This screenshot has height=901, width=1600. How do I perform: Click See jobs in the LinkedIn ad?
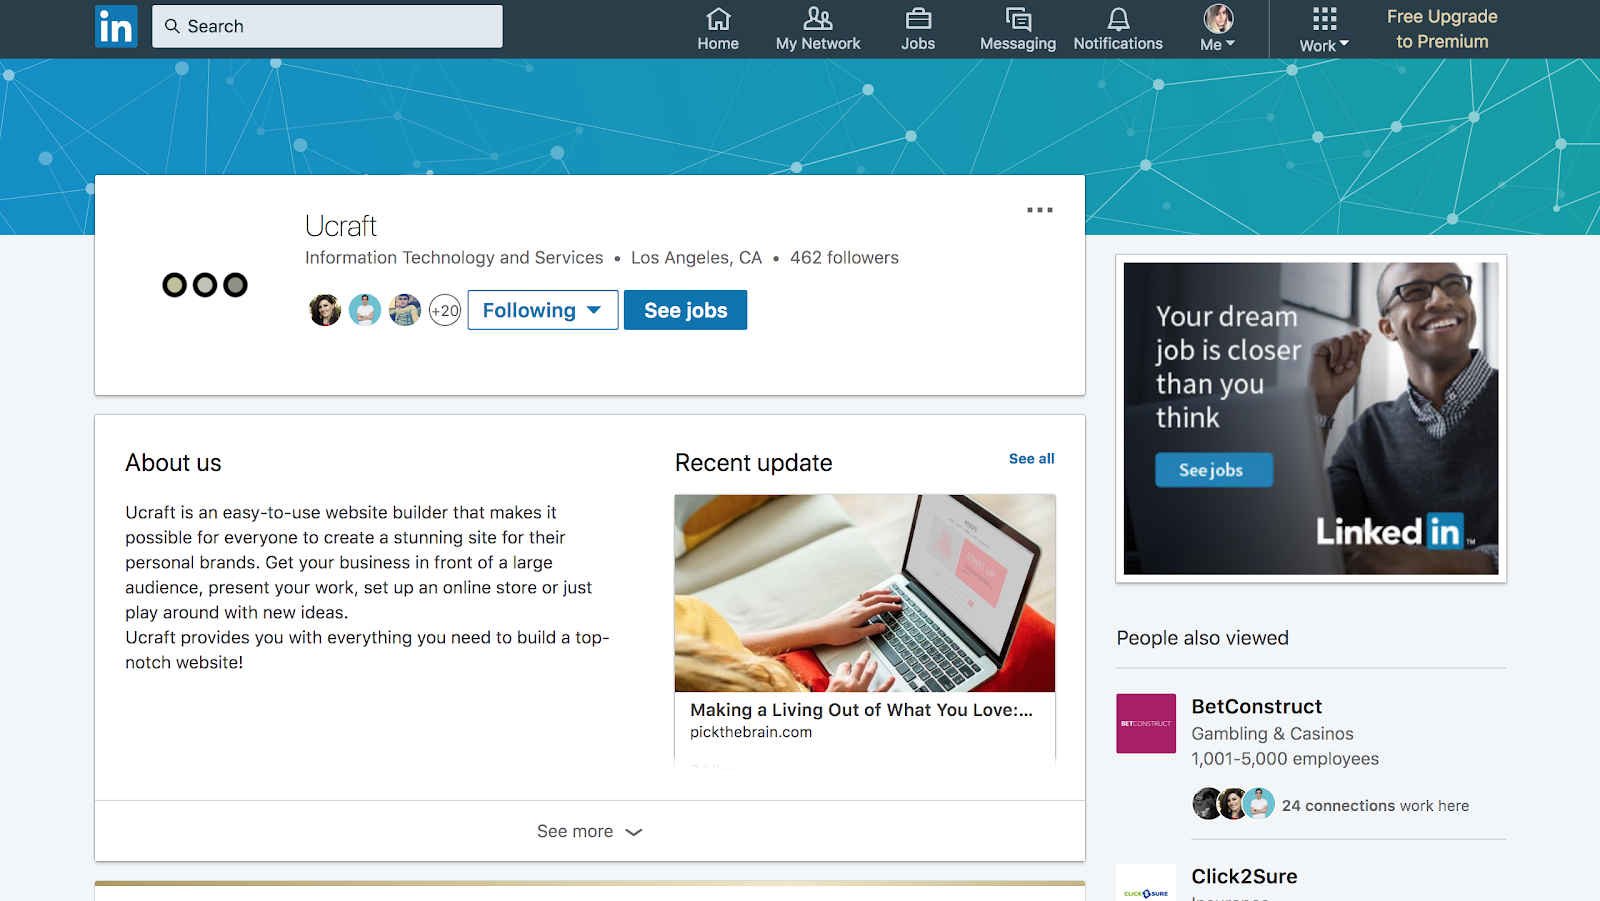pyautogui.click(x=1214, y=470)
